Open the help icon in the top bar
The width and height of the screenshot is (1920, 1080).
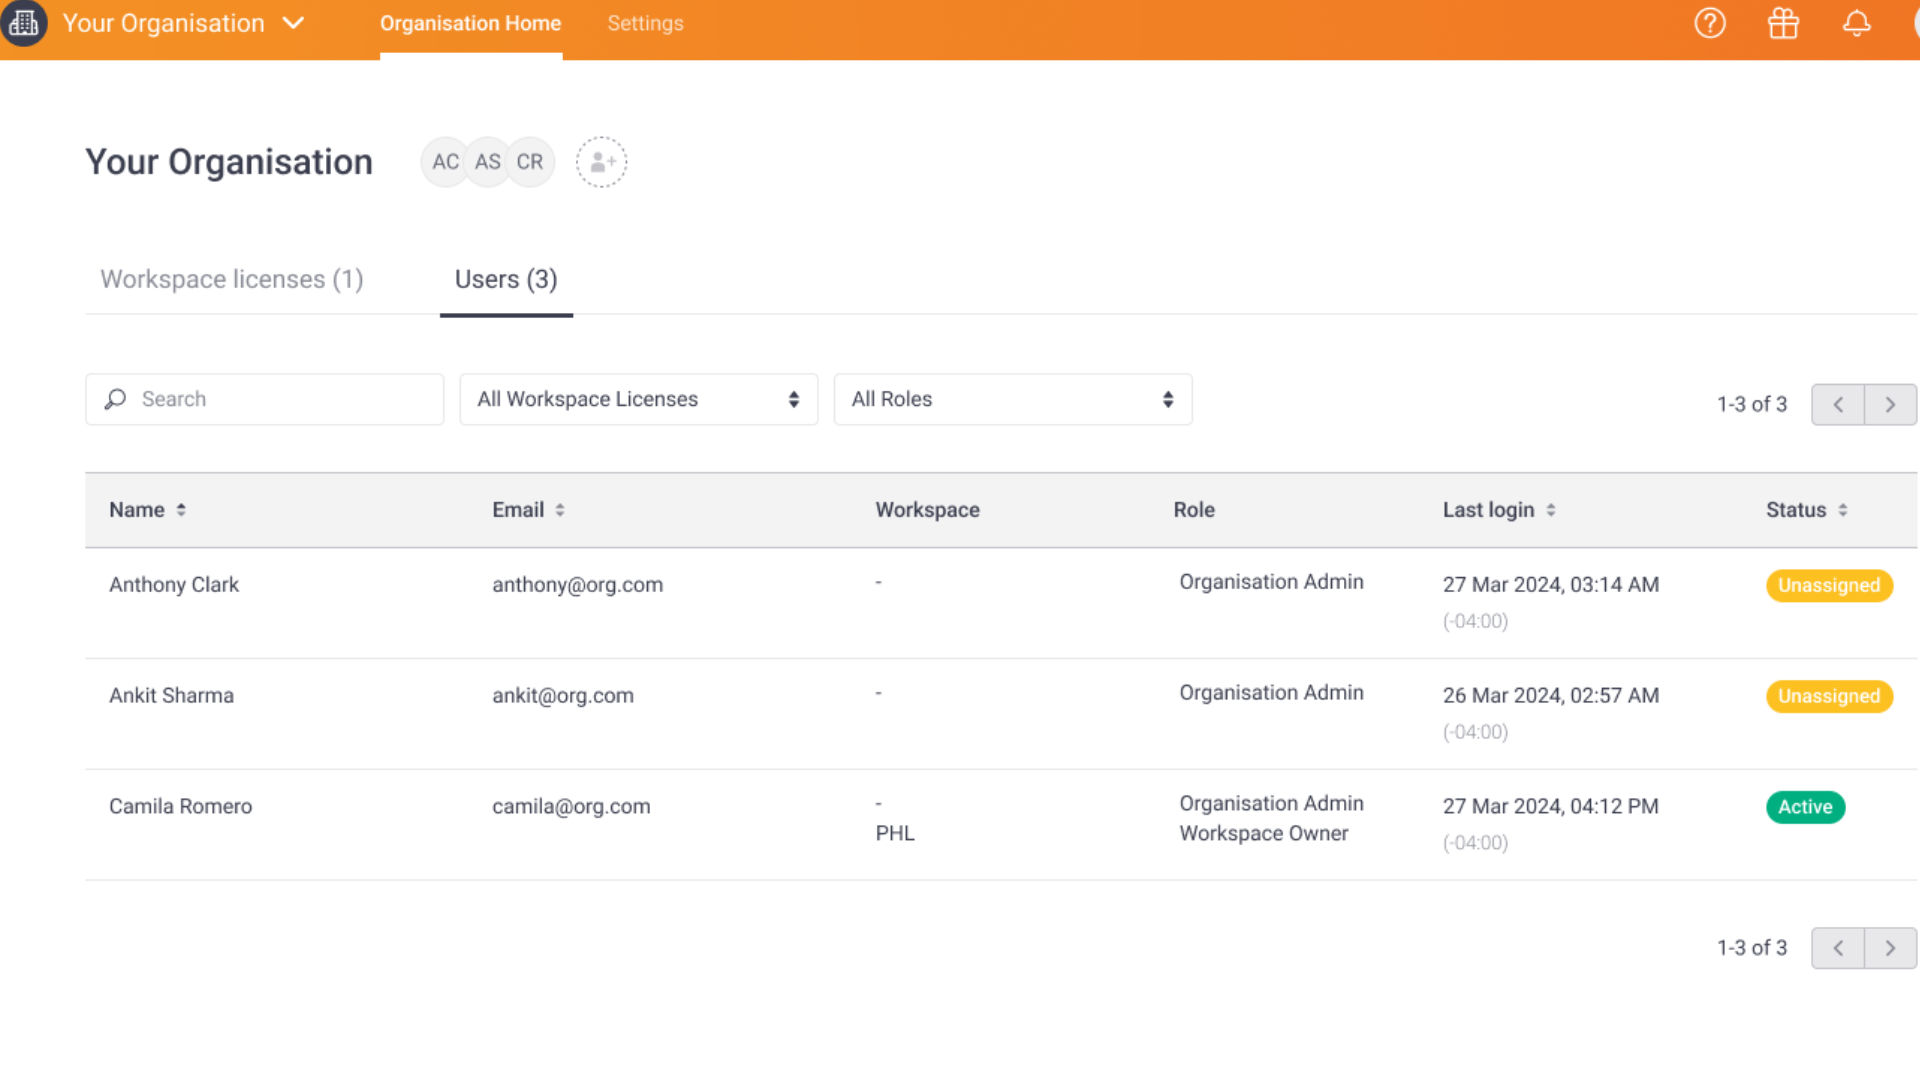1710,23
